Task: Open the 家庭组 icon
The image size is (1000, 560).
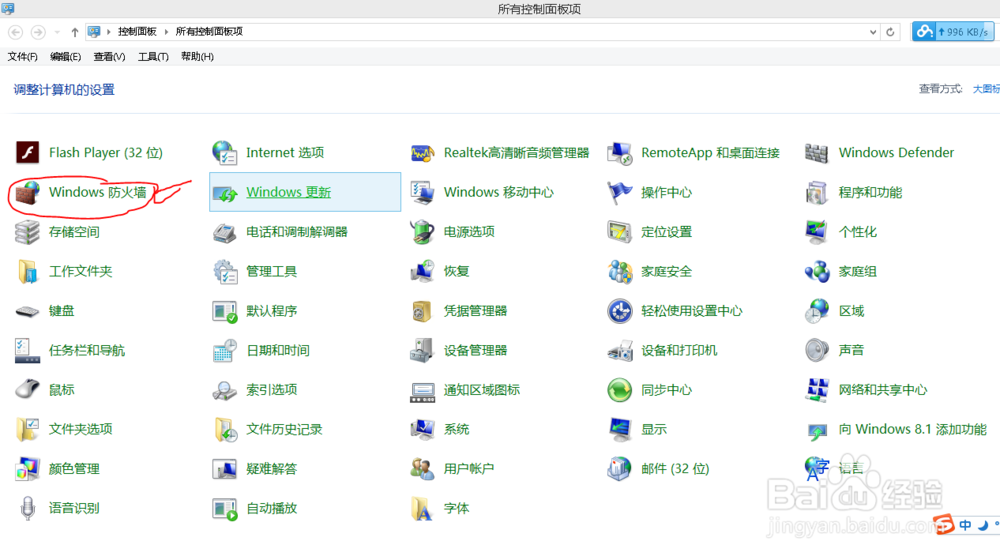Action: (816, 271)
